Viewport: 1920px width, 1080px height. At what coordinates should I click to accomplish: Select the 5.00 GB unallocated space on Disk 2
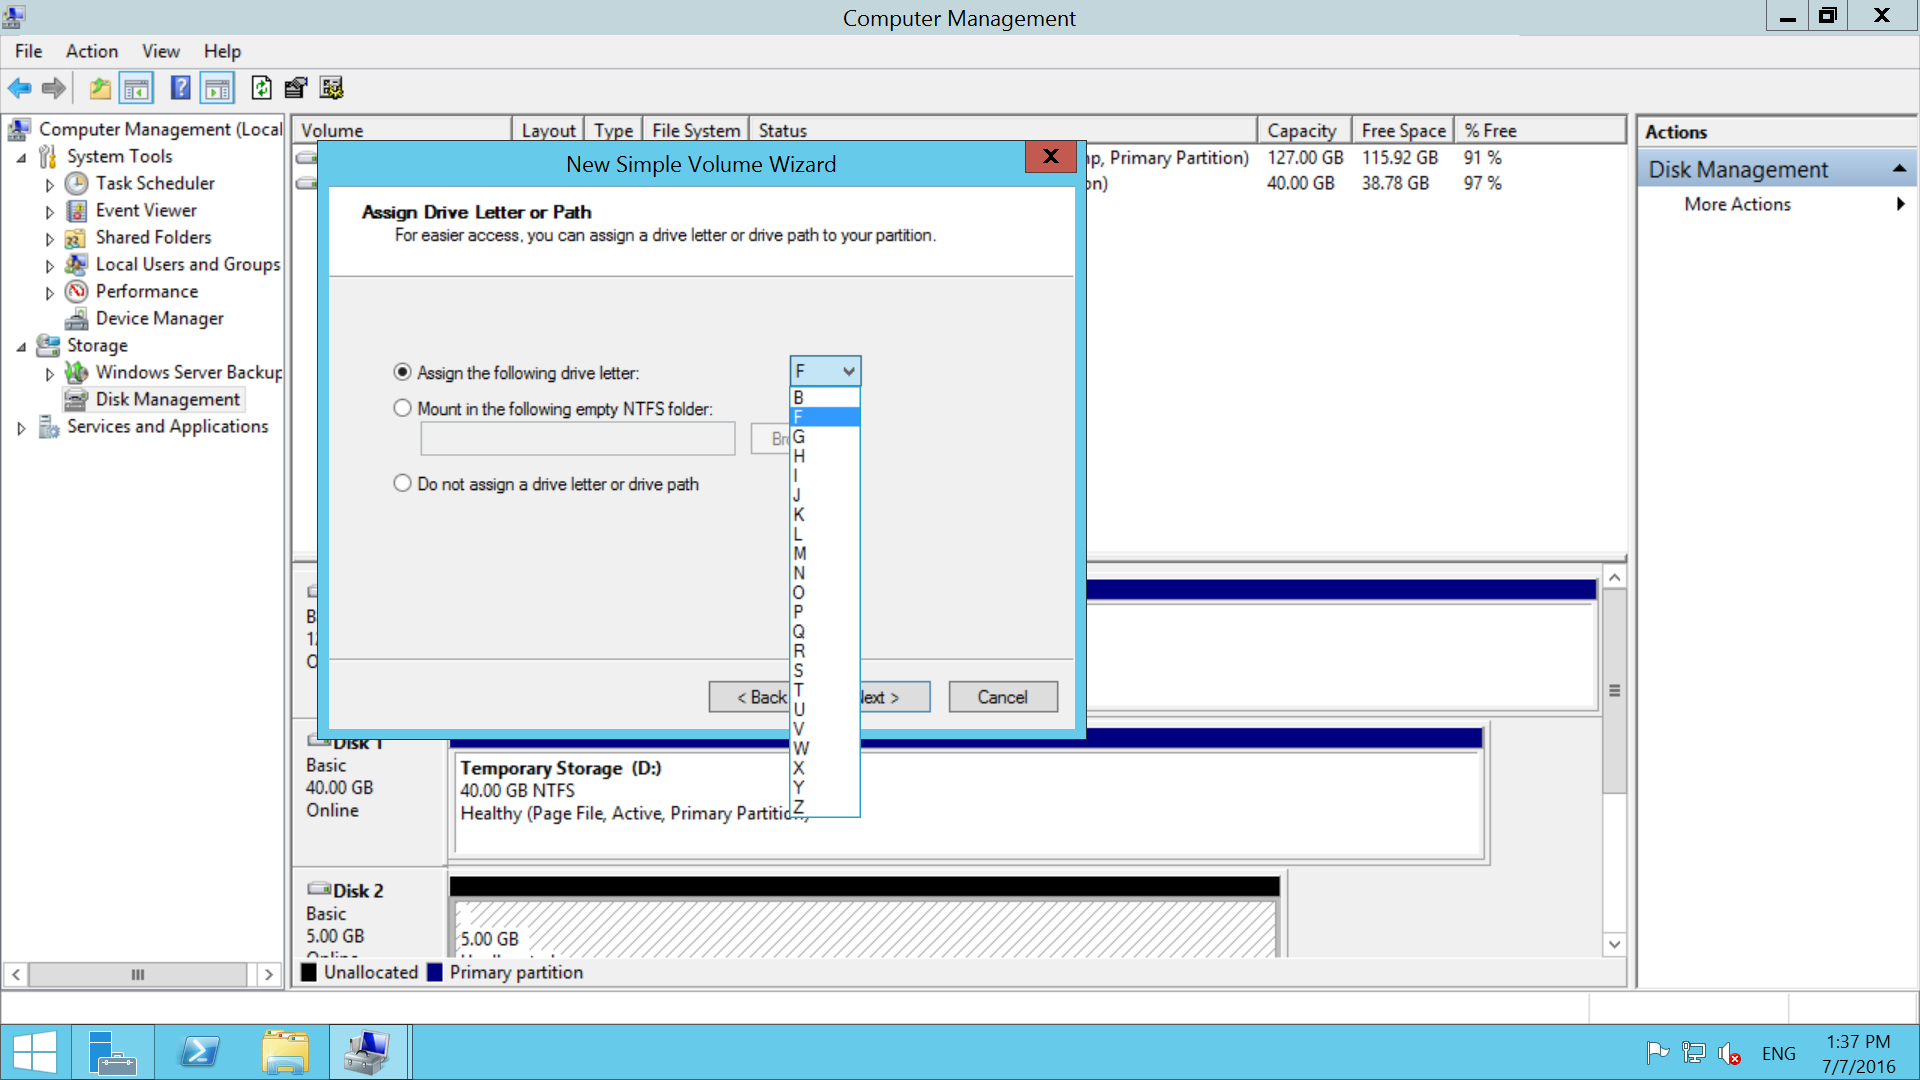pos(865,928)
